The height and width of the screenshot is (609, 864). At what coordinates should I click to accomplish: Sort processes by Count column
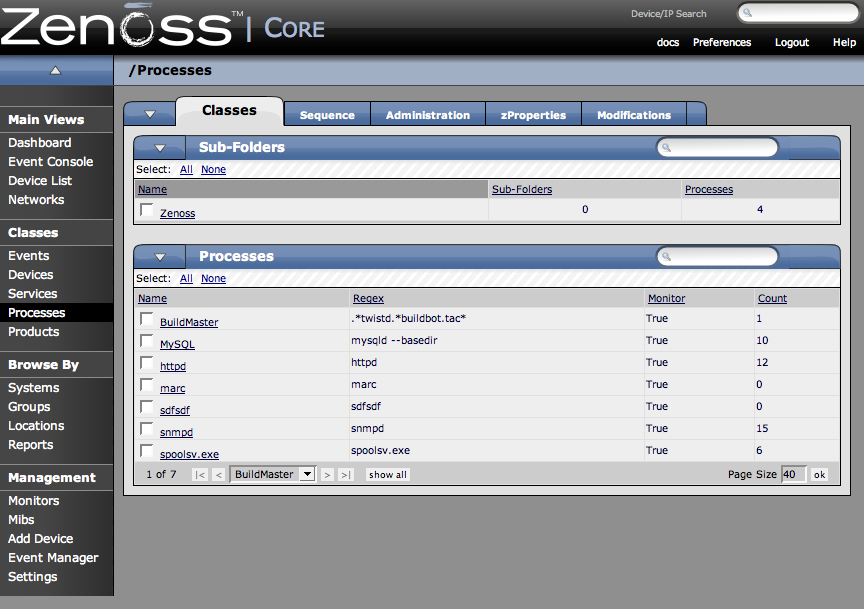(x=772, y=299)
